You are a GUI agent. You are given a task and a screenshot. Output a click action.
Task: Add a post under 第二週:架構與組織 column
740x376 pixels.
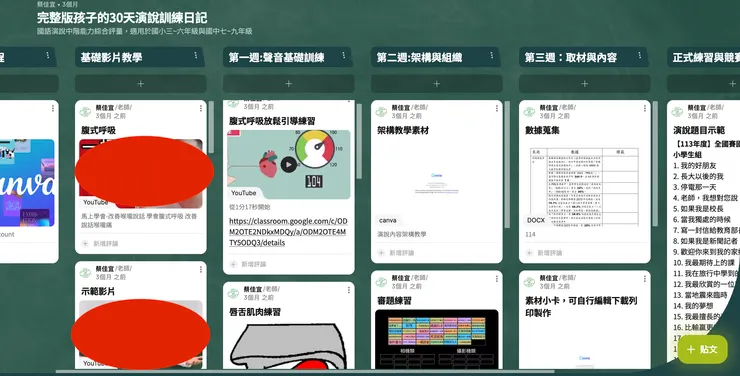tap(437, 84)
